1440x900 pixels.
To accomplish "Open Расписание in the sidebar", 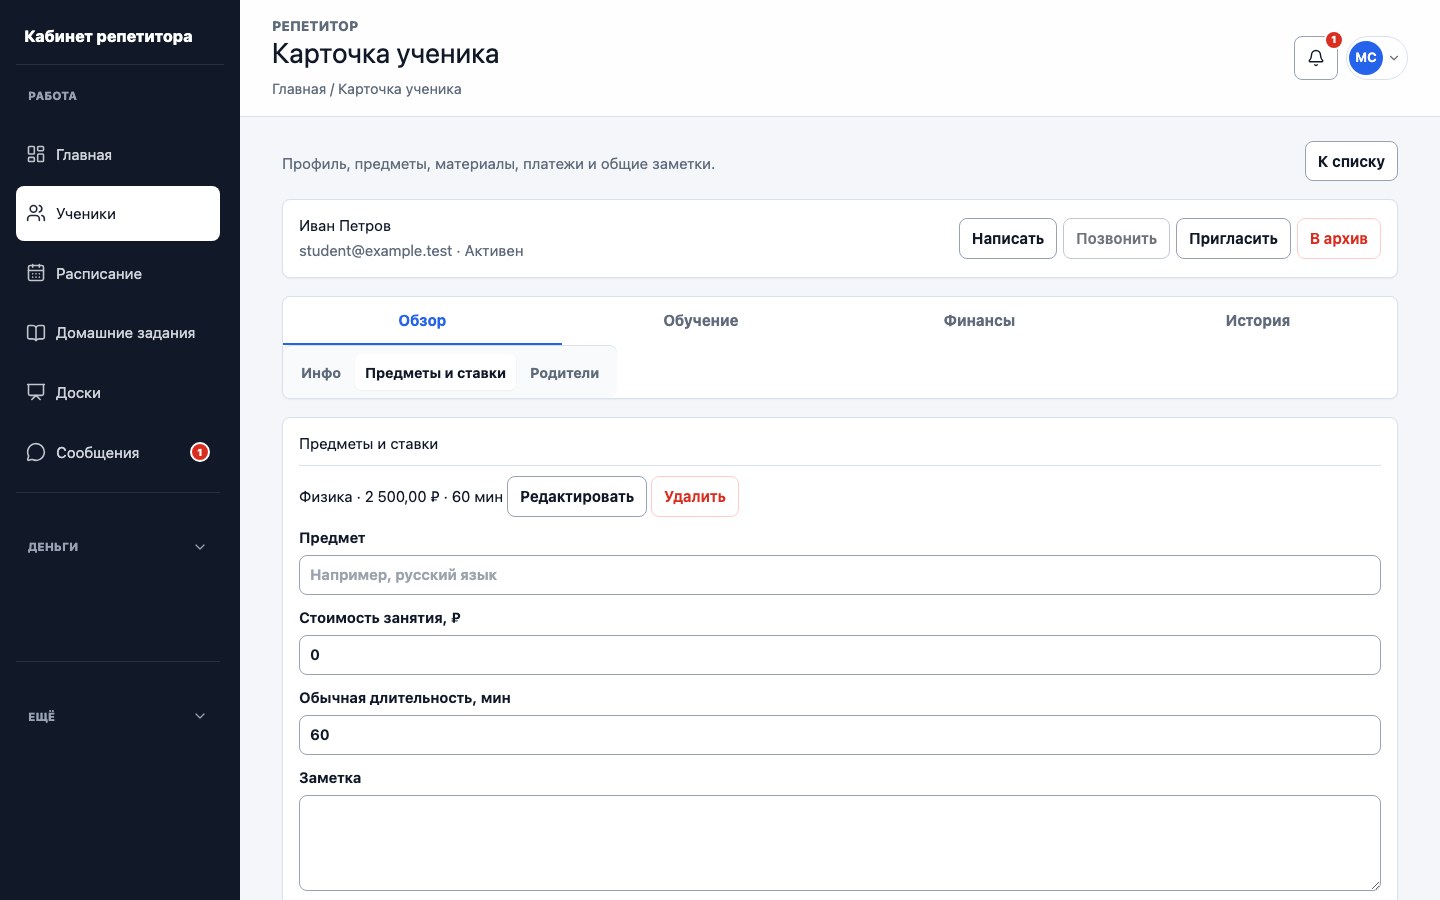I will [x=118, y=273].
